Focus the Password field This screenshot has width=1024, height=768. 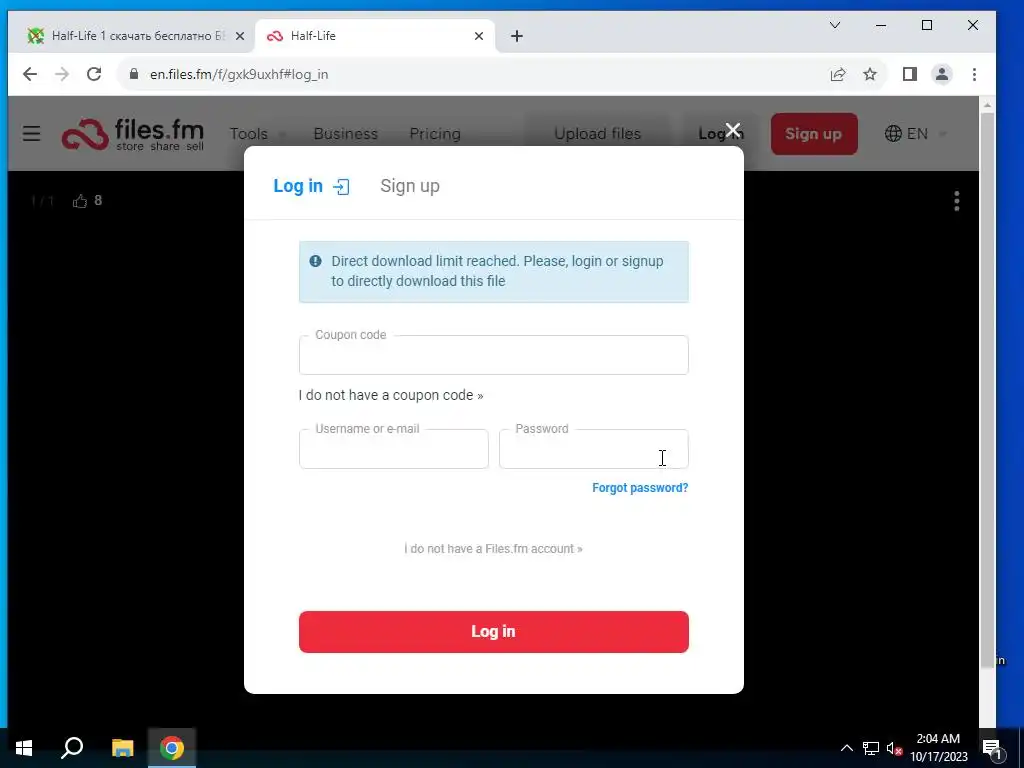click(594, 449)
